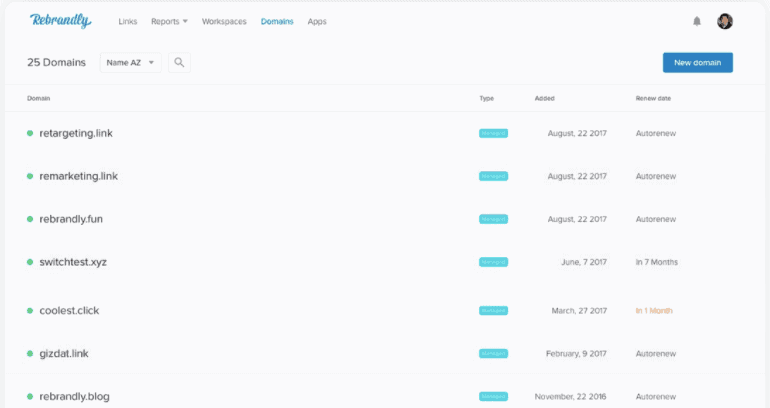
Task: Click In 7 Months renew date
Action: pyautogui.click(x=657, y=262)
